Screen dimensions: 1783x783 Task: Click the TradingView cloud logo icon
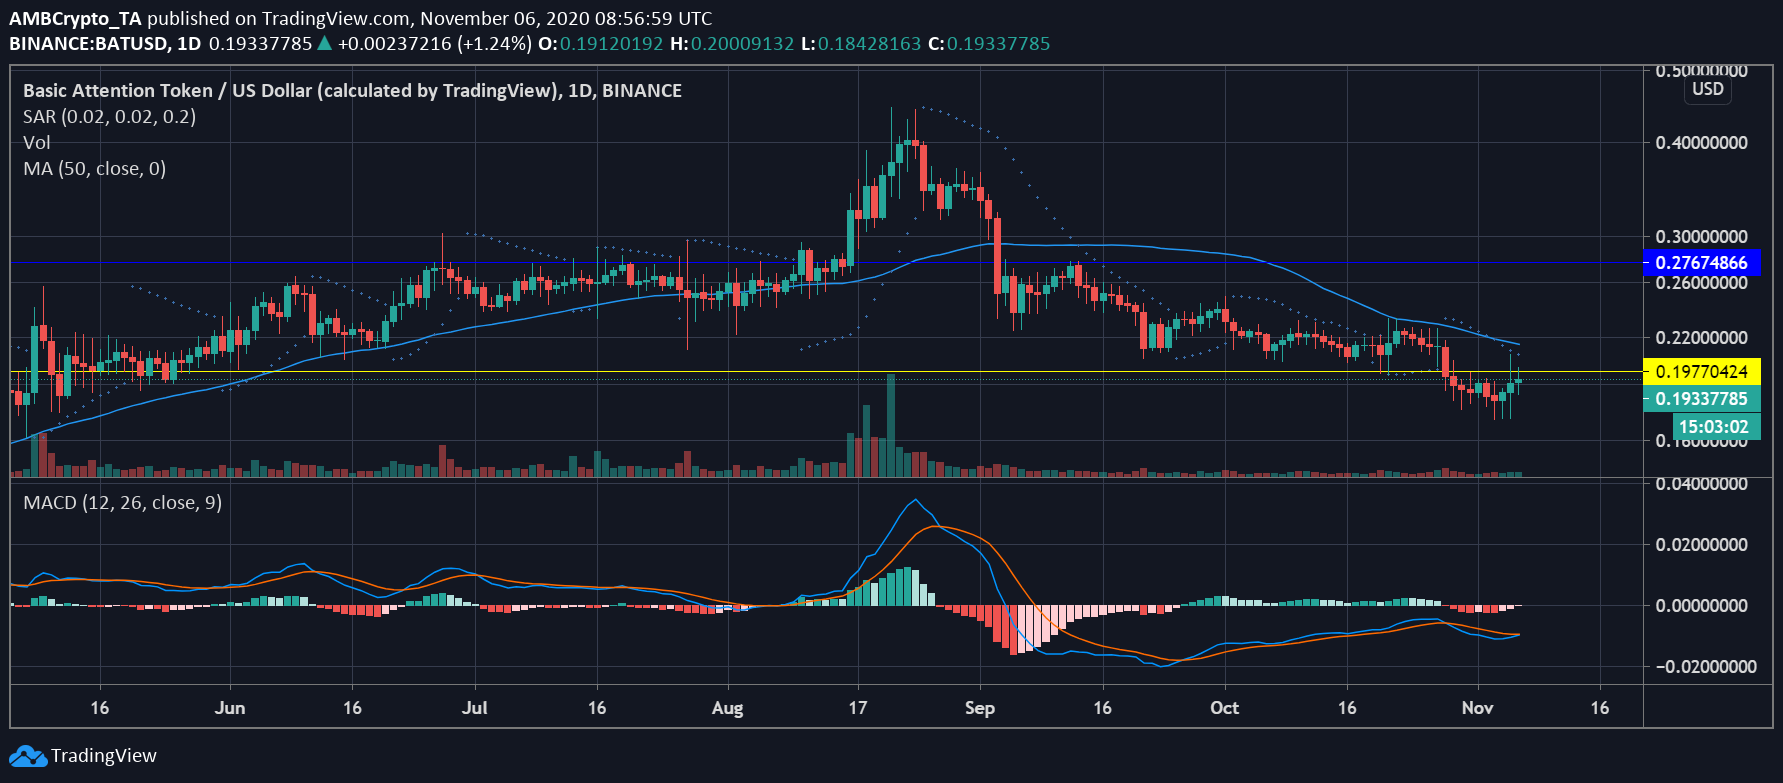point(28,756)
